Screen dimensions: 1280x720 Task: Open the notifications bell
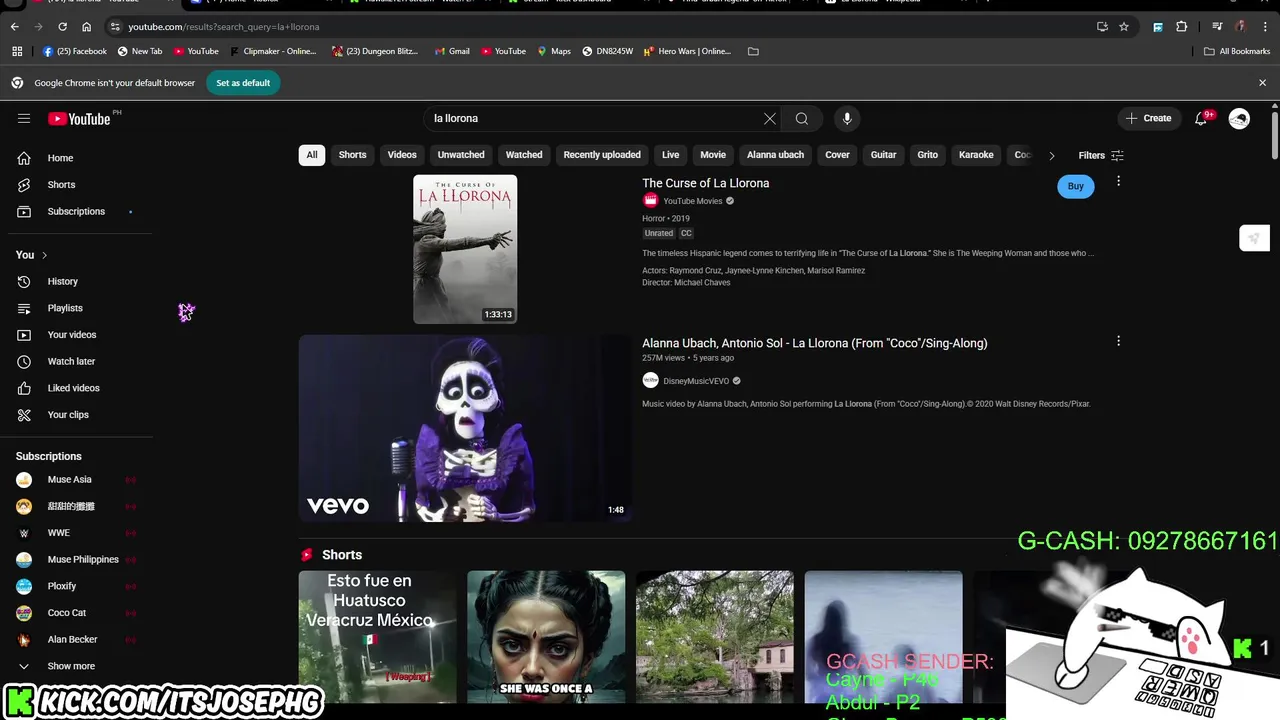click(1201, 118)
